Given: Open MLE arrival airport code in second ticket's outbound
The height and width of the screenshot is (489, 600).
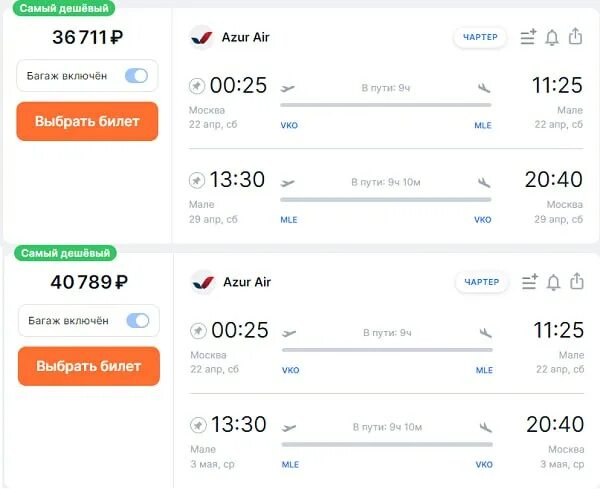Looking at the screenshot, I should (484, 370).
